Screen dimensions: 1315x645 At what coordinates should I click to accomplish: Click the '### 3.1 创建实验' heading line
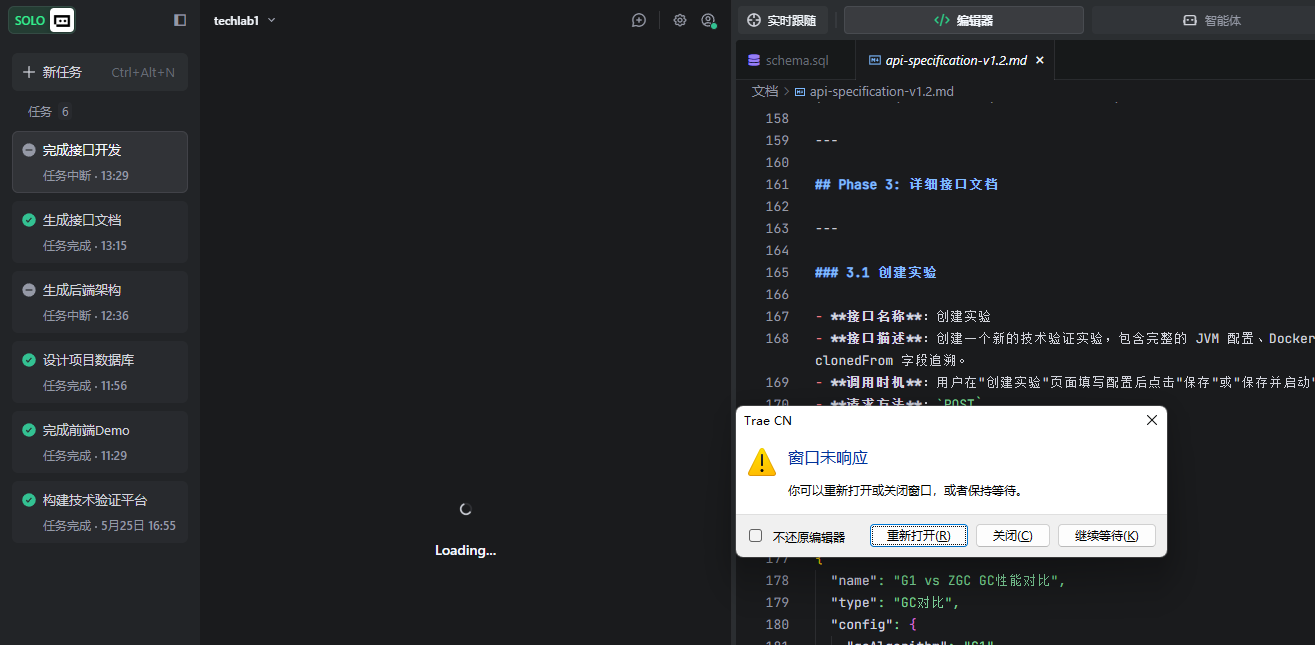coord(875,272)
